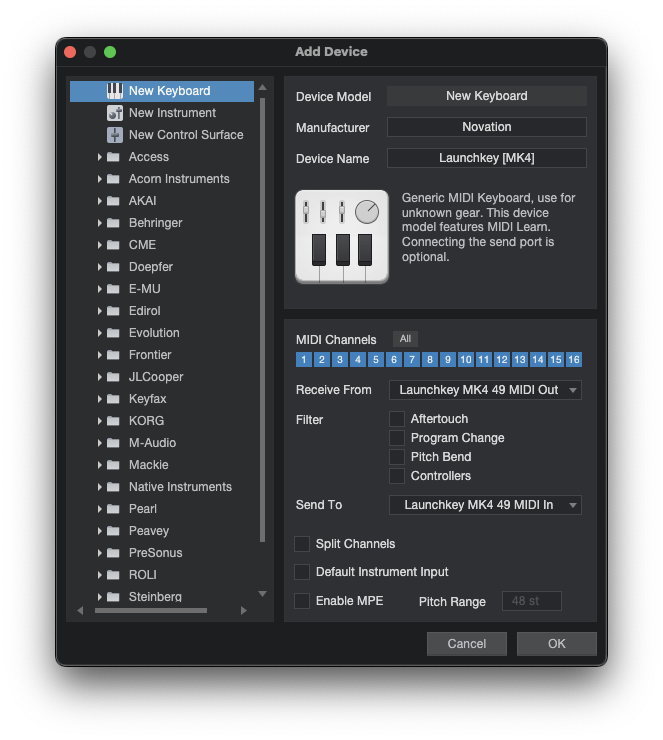The height and width of the screenshot is (740, 663).
Task: Toggle MIDI channel 10
Action: pos(466,360)
